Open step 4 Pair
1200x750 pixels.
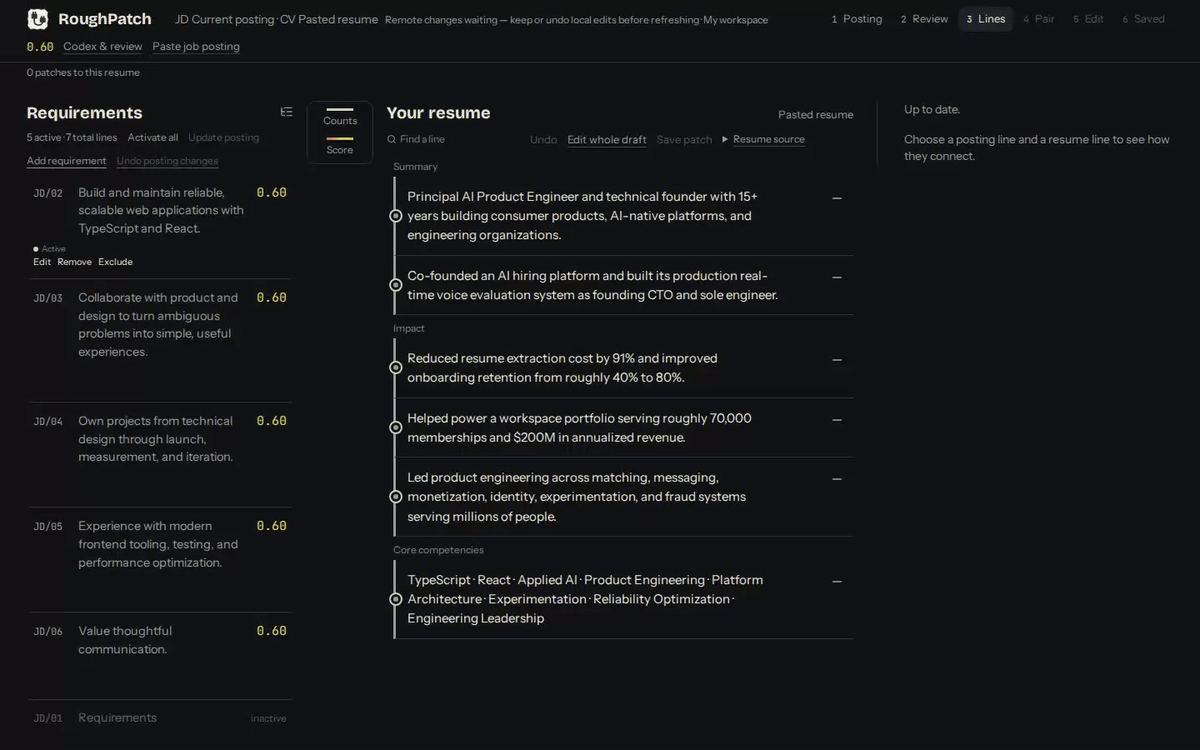[x=1039, y=19]
